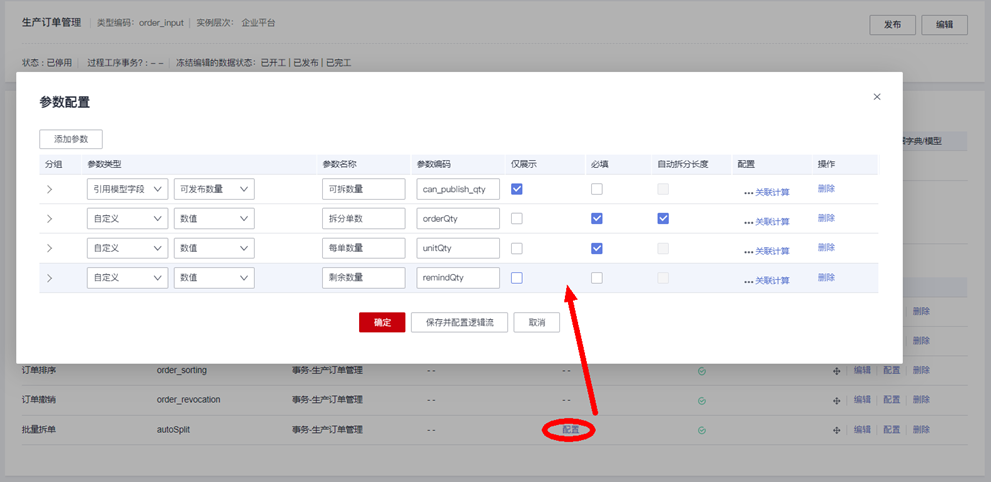Click the drag-move icon in 批量拆单 row
This screenshot has width=991, height=482.
(x=836, y=430)
